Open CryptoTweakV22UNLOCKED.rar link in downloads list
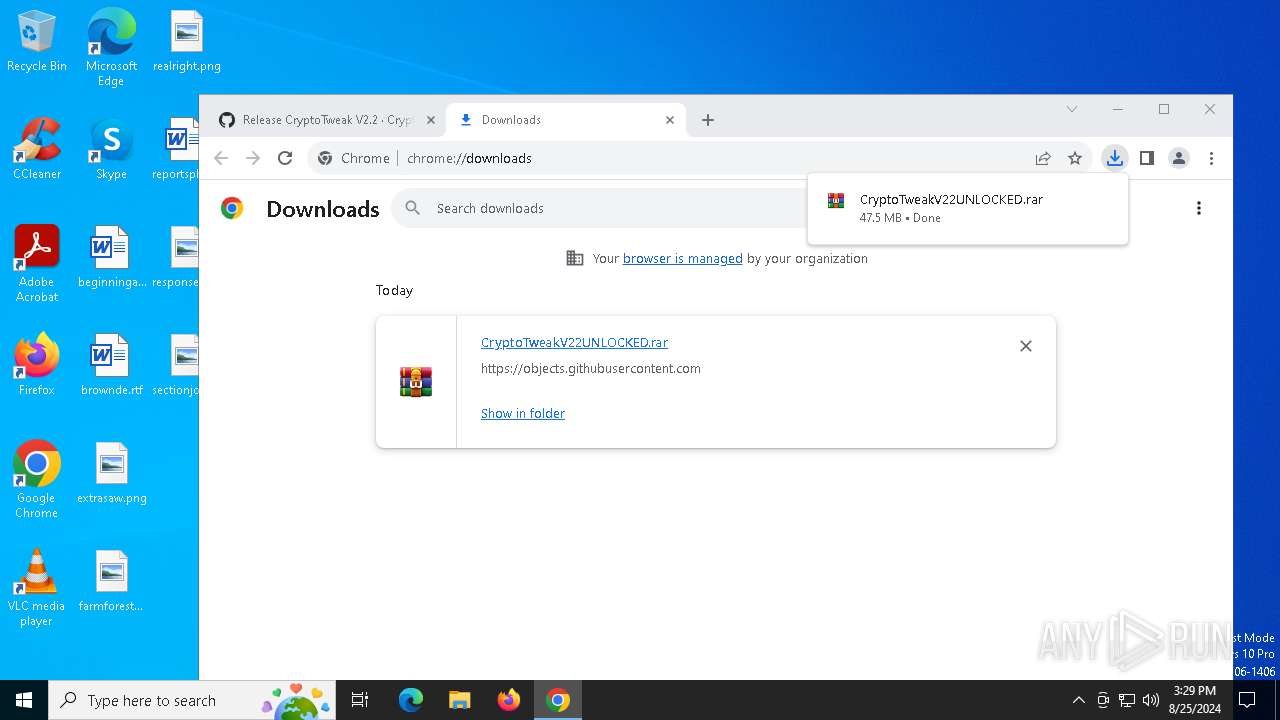1280x720 pixels. [x=574, y=342]
